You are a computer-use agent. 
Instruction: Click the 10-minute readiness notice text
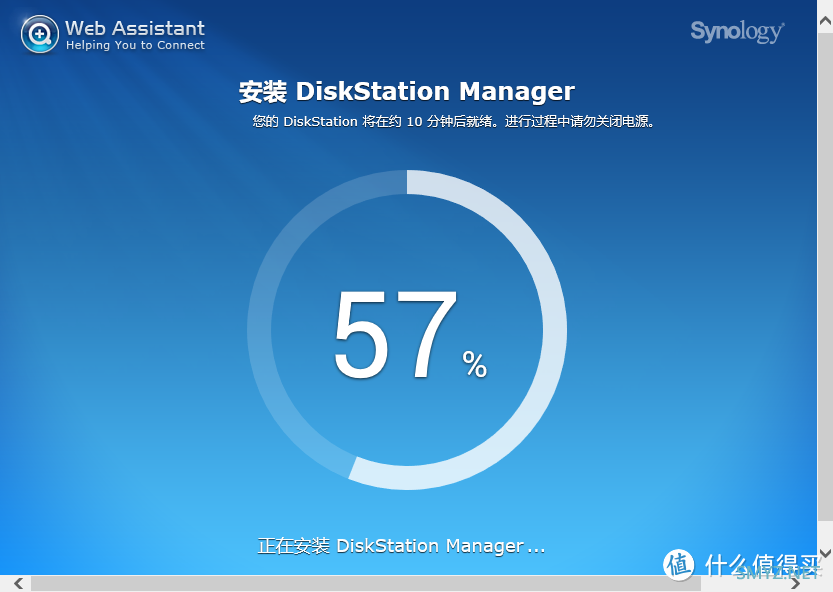[x=454, y=122]
